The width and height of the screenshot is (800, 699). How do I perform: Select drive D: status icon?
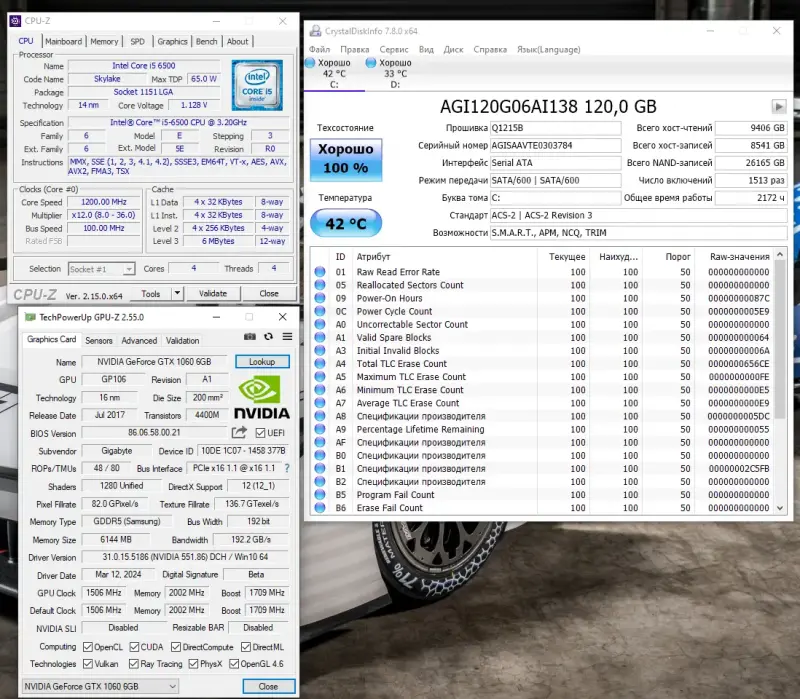pos(371,63)
